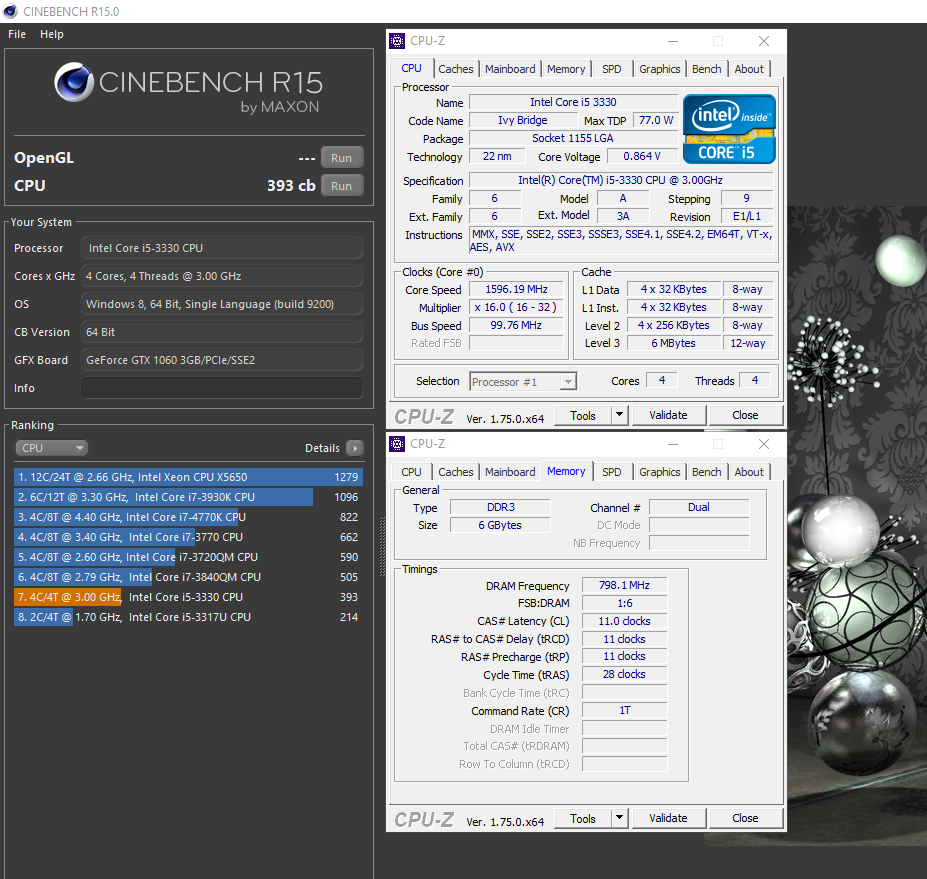
Task: Click the Cinebench app icon in title bar
Action: [11, 11]
